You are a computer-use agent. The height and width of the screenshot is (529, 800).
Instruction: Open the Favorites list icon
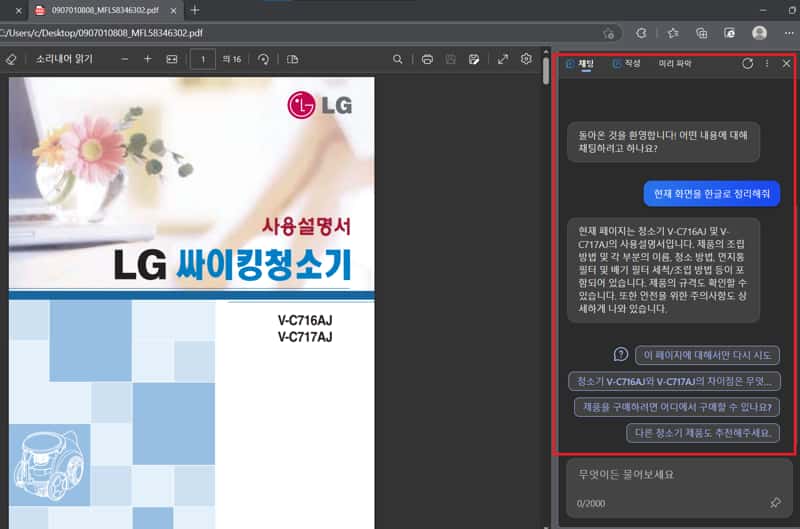click(673, 33)
